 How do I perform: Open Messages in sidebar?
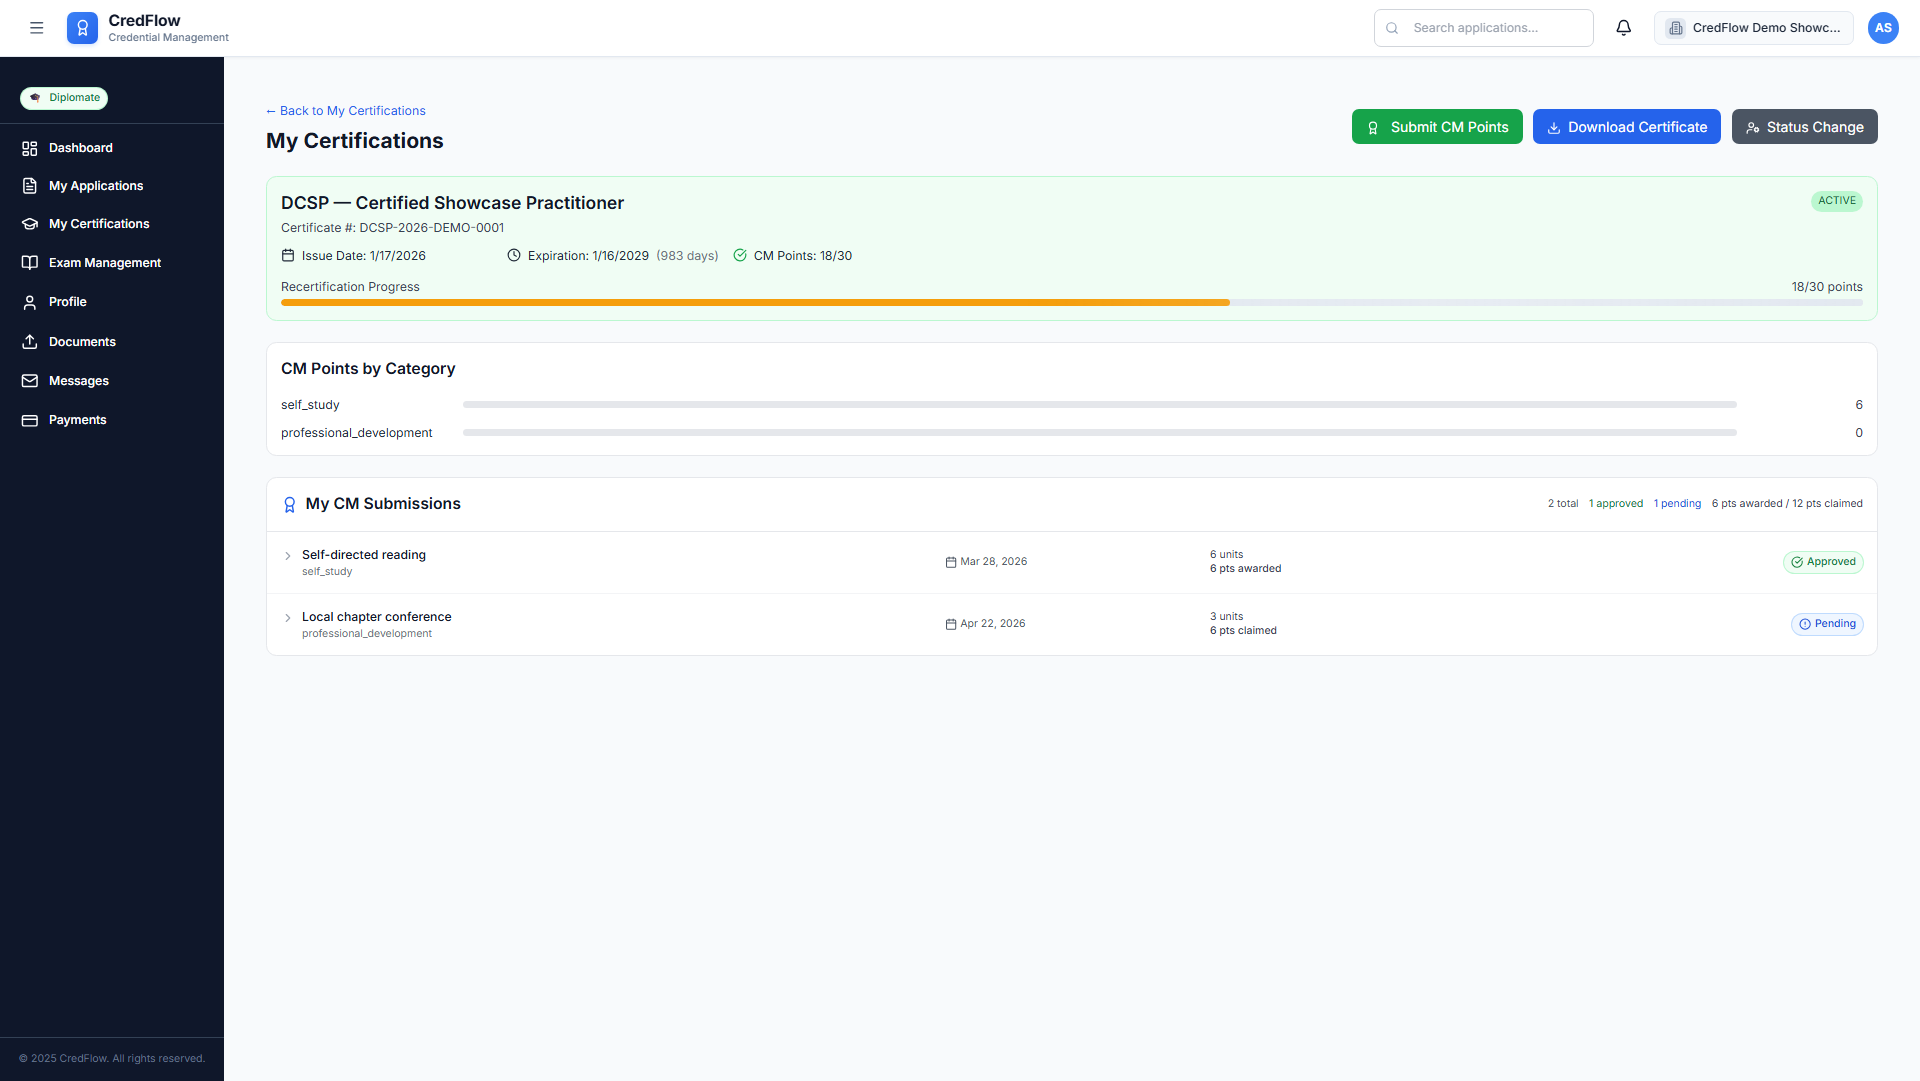(79, 381)
